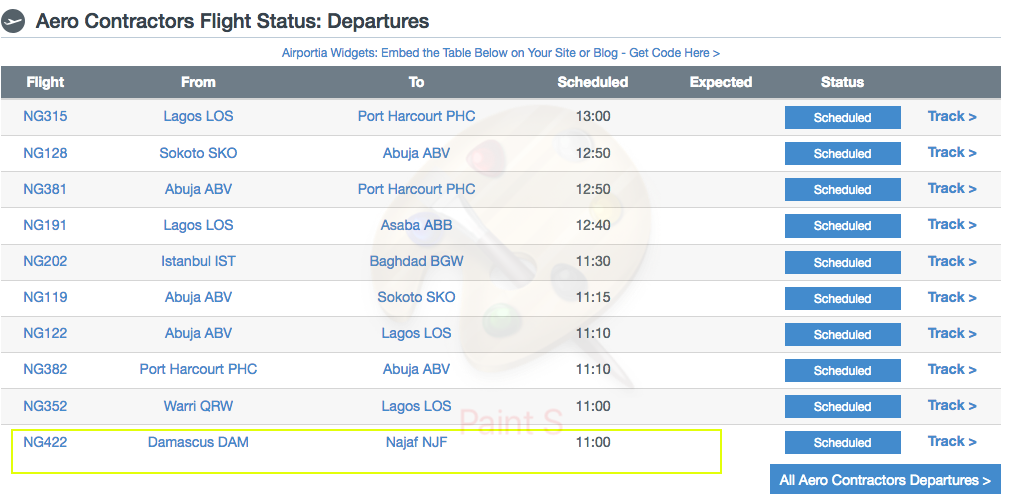This screenshot has width=1023, height=497.
Task: Open Warri QRW airport link
Action: pos(198,406)
